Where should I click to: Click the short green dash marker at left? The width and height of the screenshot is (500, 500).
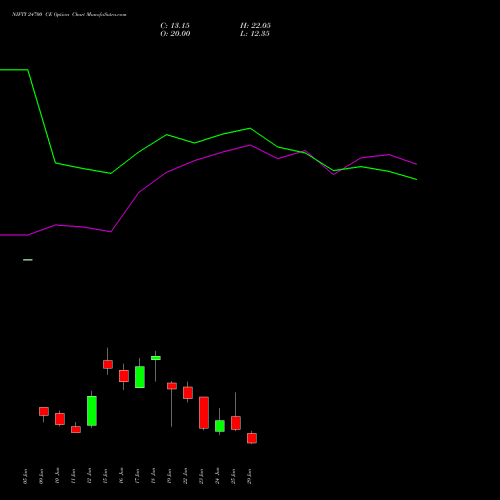pos(28,260)
